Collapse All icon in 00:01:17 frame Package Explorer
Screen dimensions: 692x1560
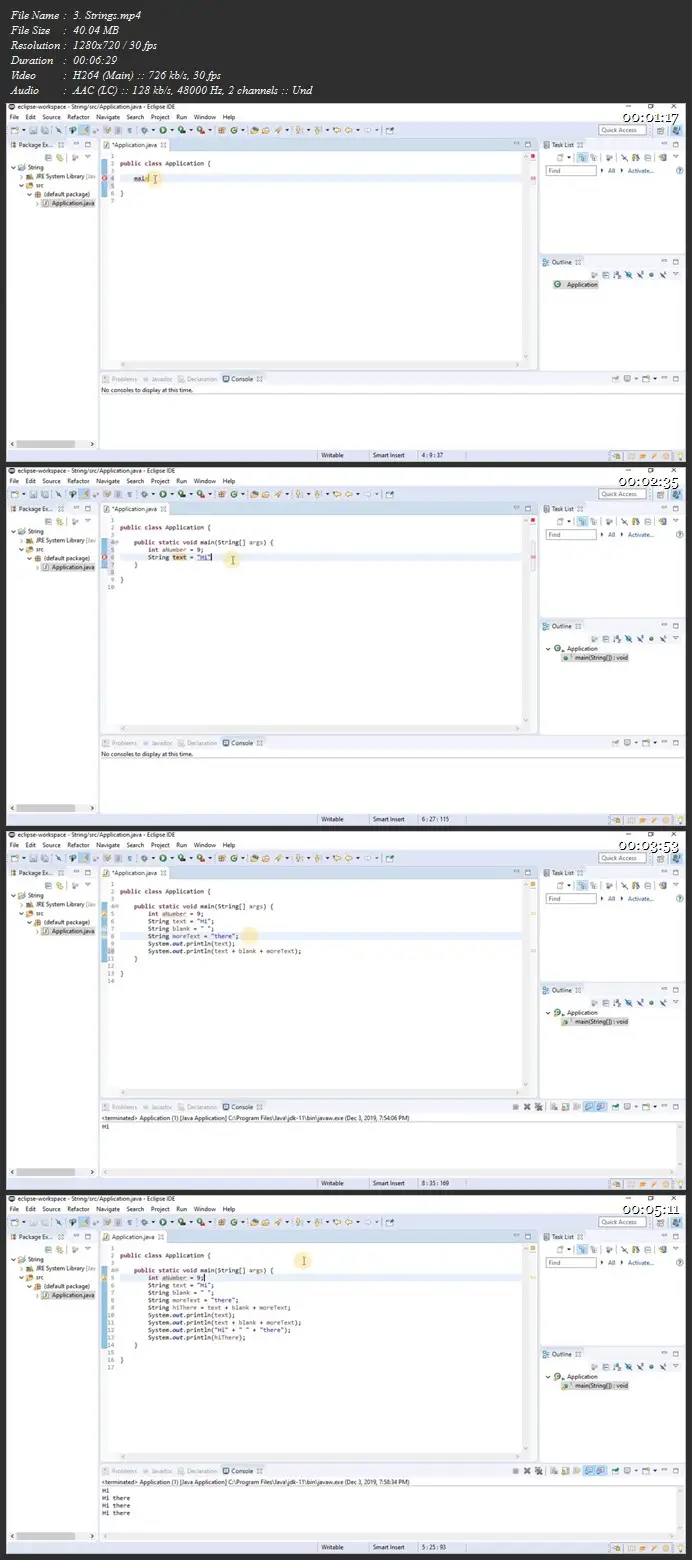49,157
